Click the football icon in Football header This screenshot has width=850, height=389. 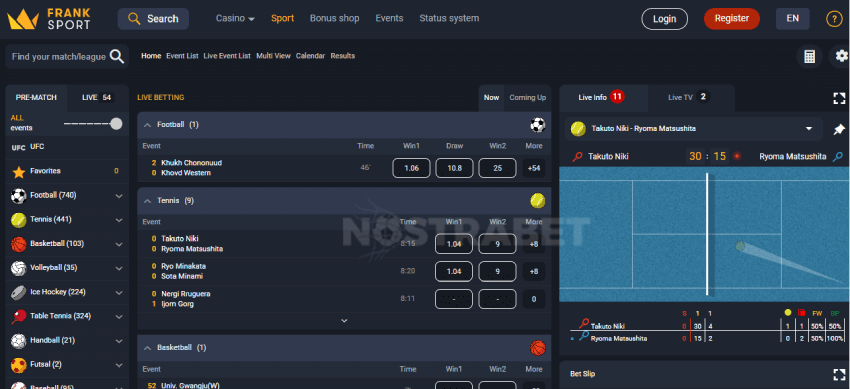538,125
